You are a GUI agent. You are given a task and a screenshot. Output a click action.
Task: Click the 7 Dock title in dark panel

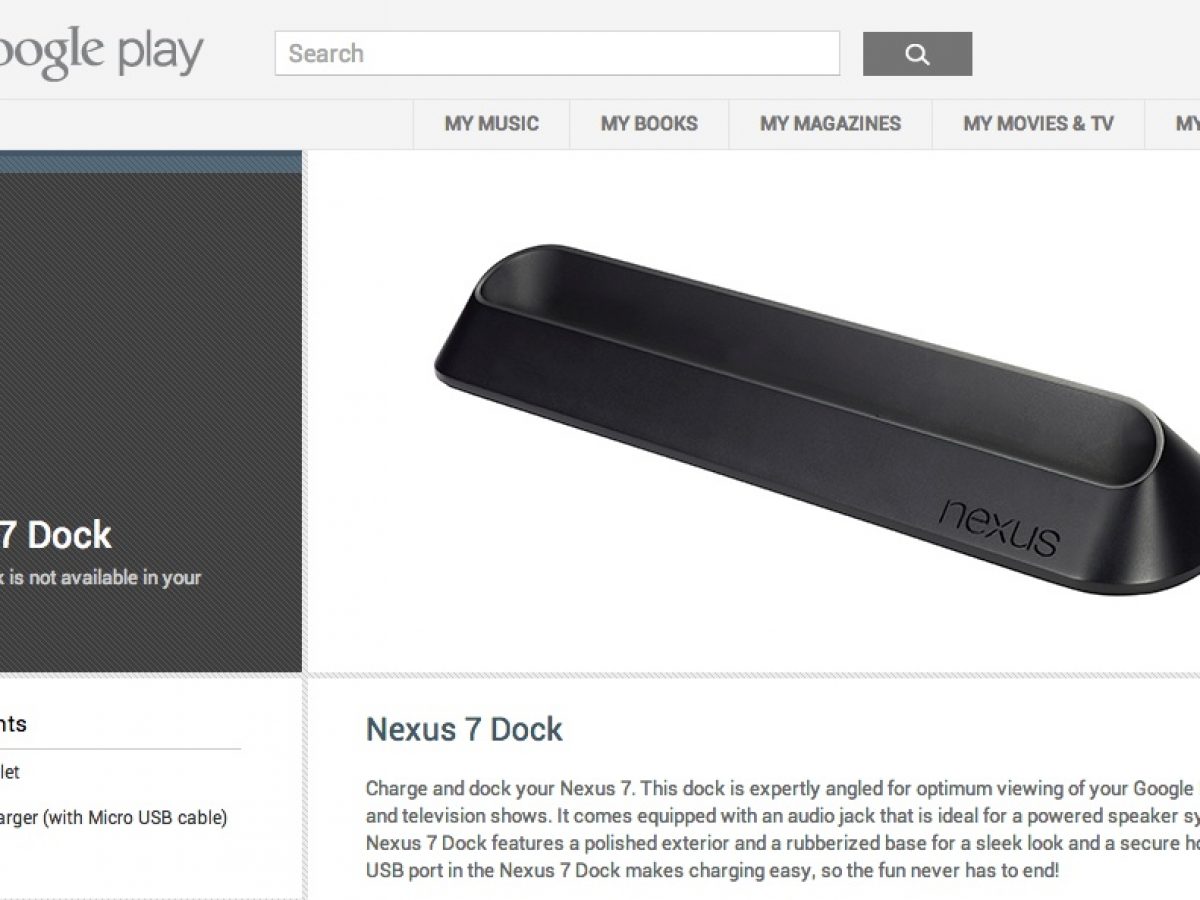click(x=56, y=536)
